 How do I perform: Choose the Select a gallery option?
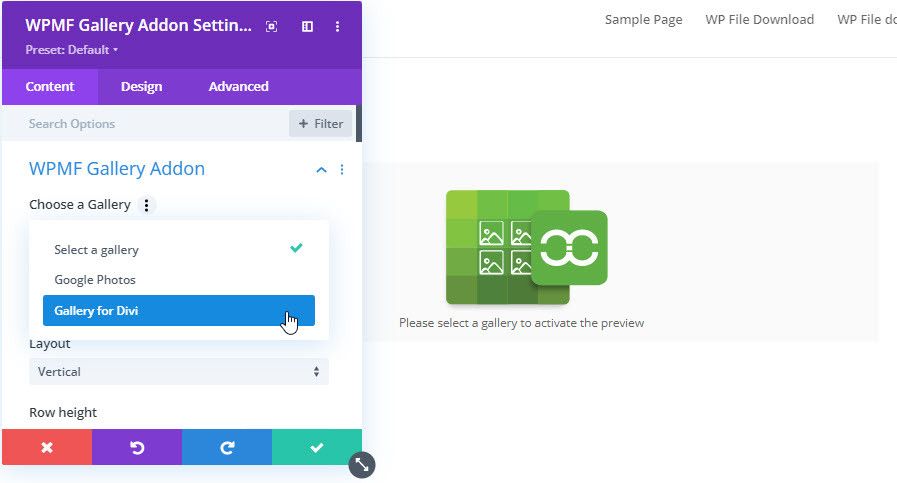pos(97,250)
